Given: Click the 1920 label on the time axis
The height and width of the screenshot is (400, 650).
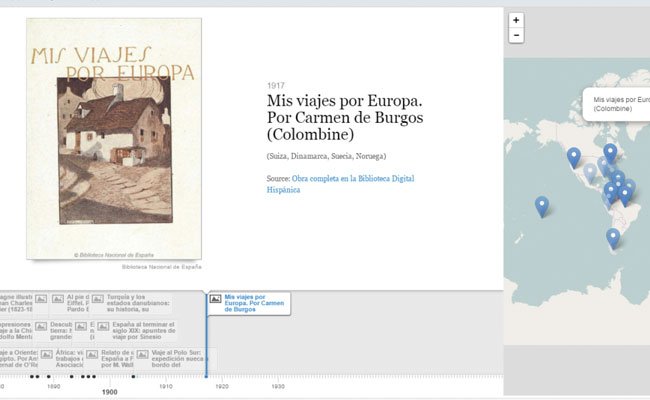Looking at the screenshot, I should [222, 386].
